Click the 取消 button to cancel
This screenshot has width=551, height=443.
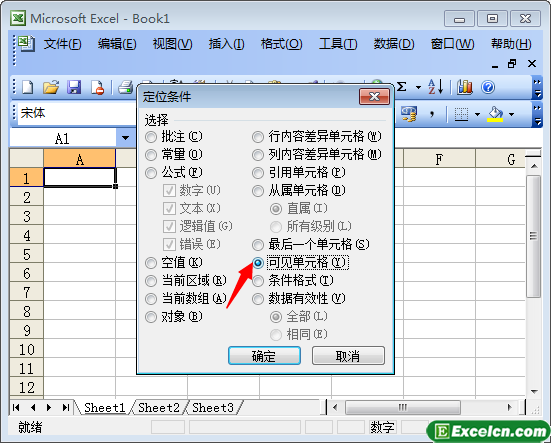tap(348, 356)
